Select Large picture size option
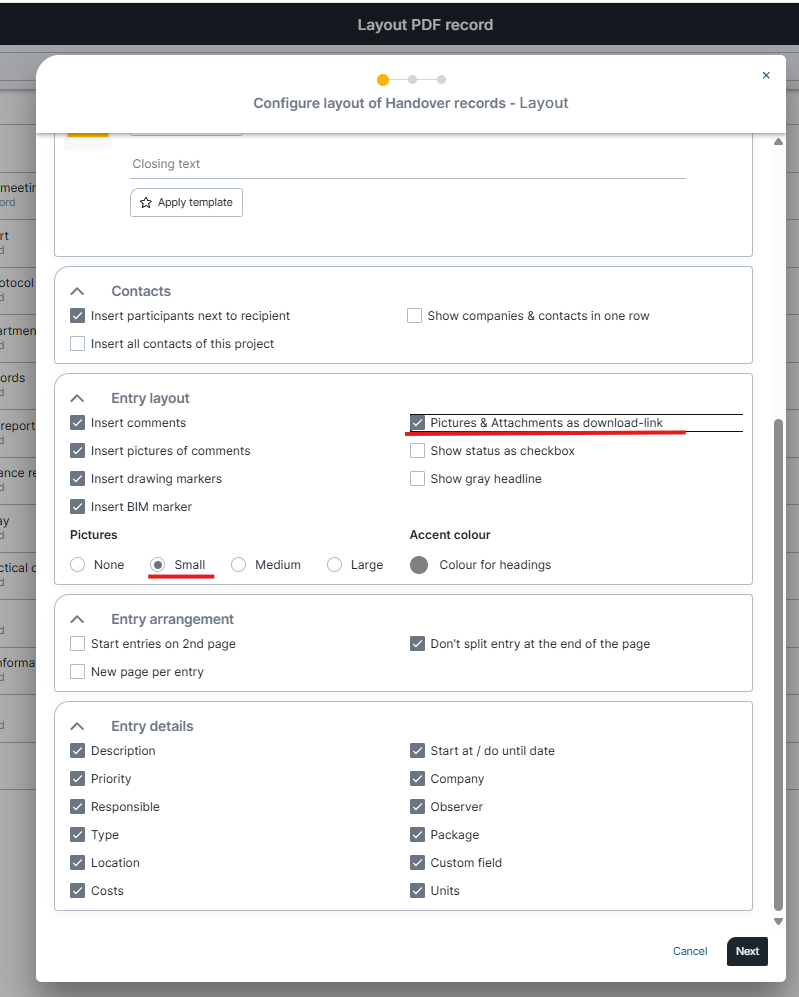The height and width of the screenshot is (997, 799). pos(335,565)
